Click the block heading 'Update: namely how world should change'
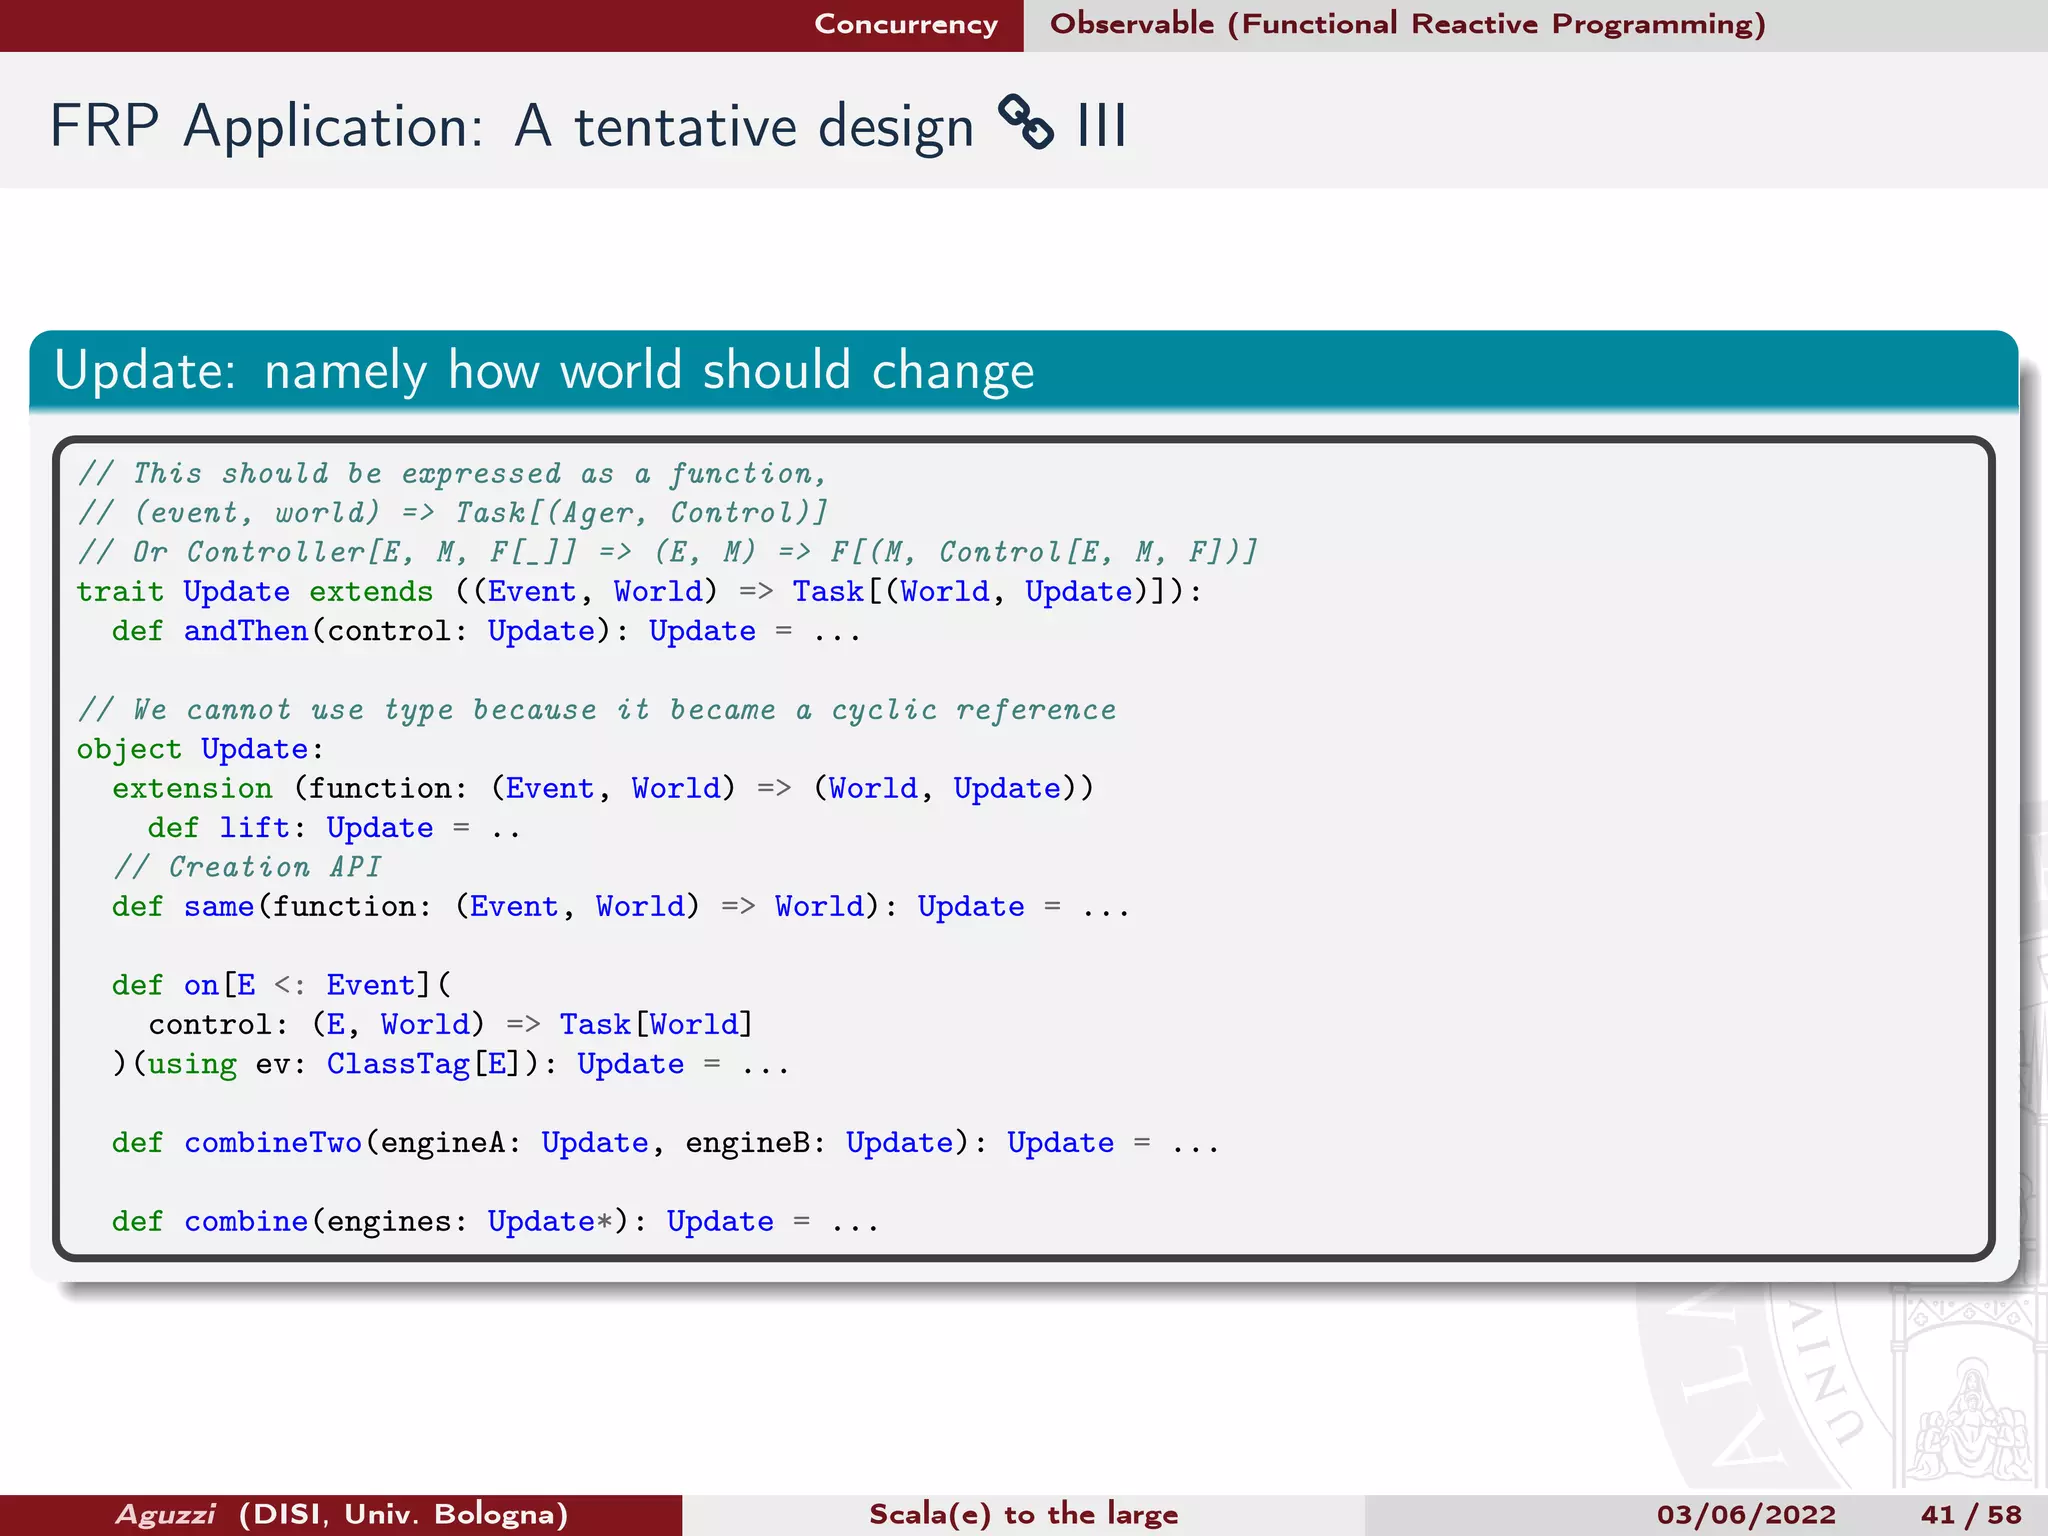2048x1536 pixels. point(544,371)
